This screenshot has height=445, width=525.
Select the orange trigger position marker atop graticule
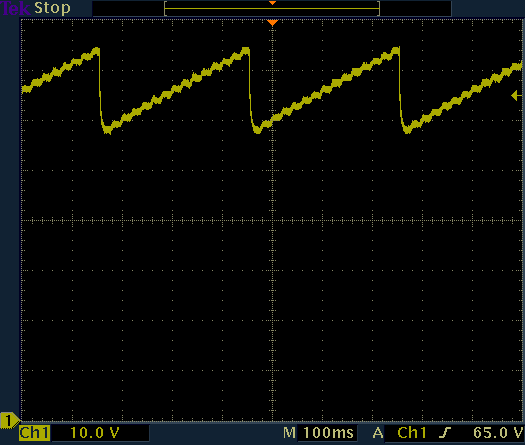point(273,23)
